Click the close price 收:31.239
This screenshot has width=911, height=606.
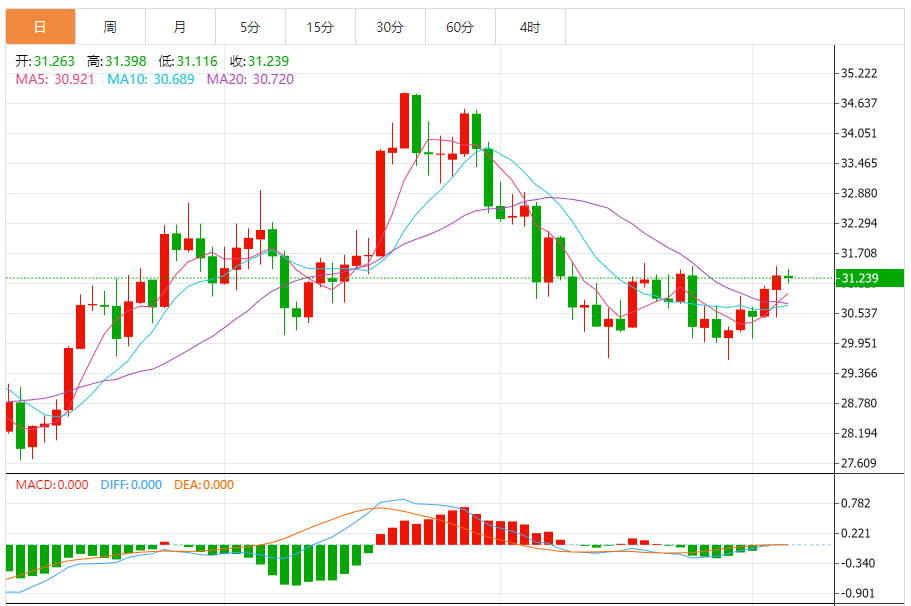260,61
